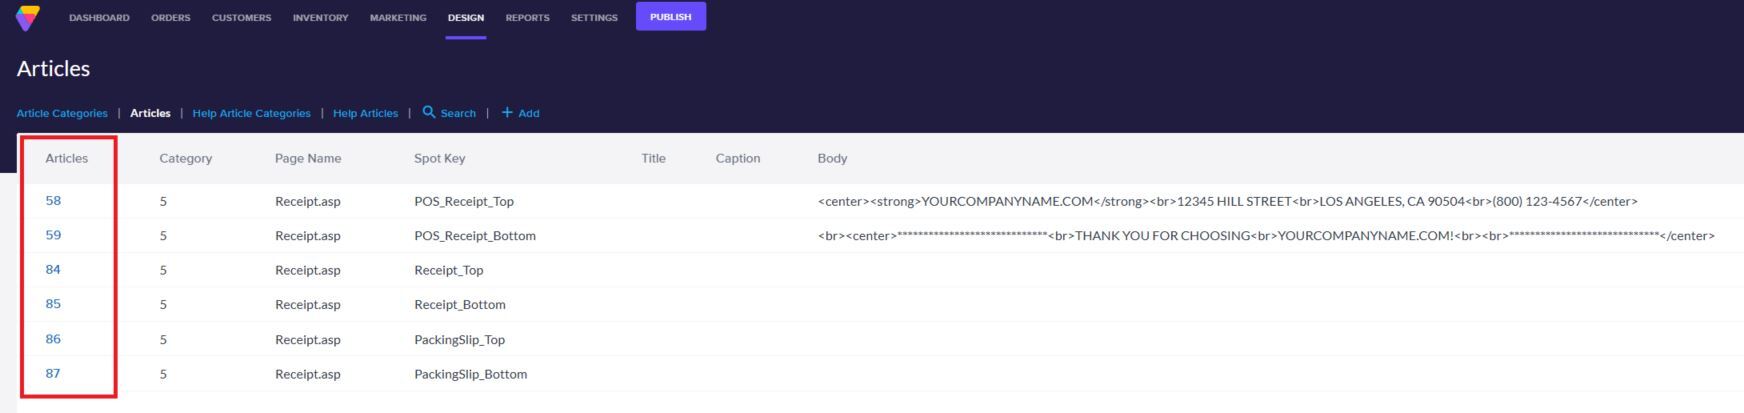1744x413 pixels.
Task: Click the Search magnifier icon
Action: (429, 112)
